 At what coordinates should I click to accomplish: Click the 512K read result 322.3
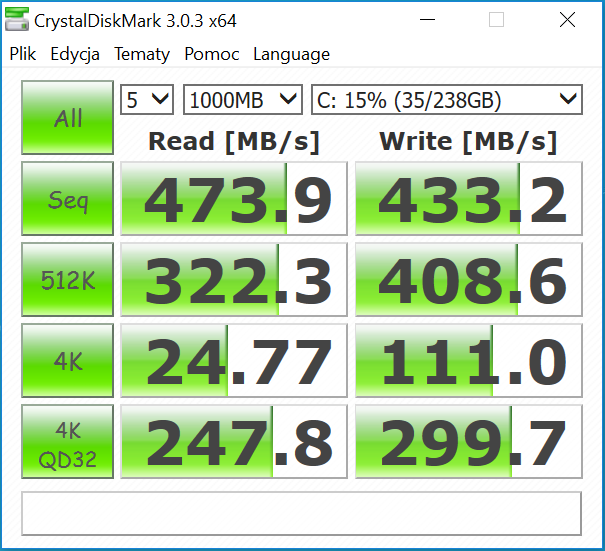pos(234,279)
